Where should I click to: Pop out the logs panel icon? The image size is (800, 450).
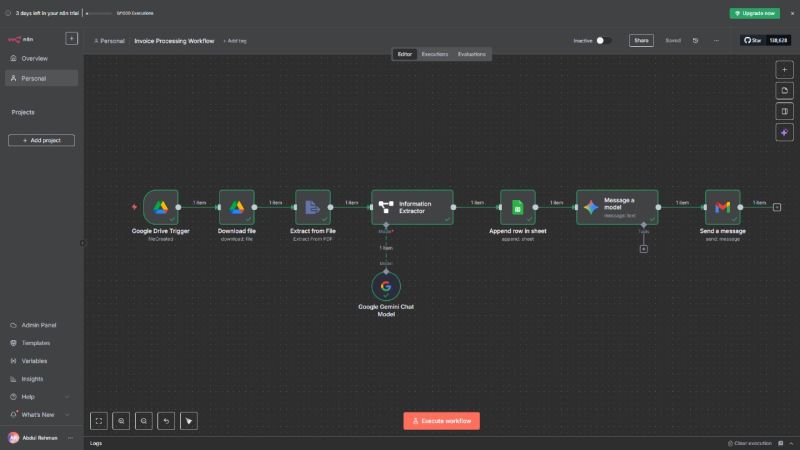pyautogui.click(x=781, y=443)
